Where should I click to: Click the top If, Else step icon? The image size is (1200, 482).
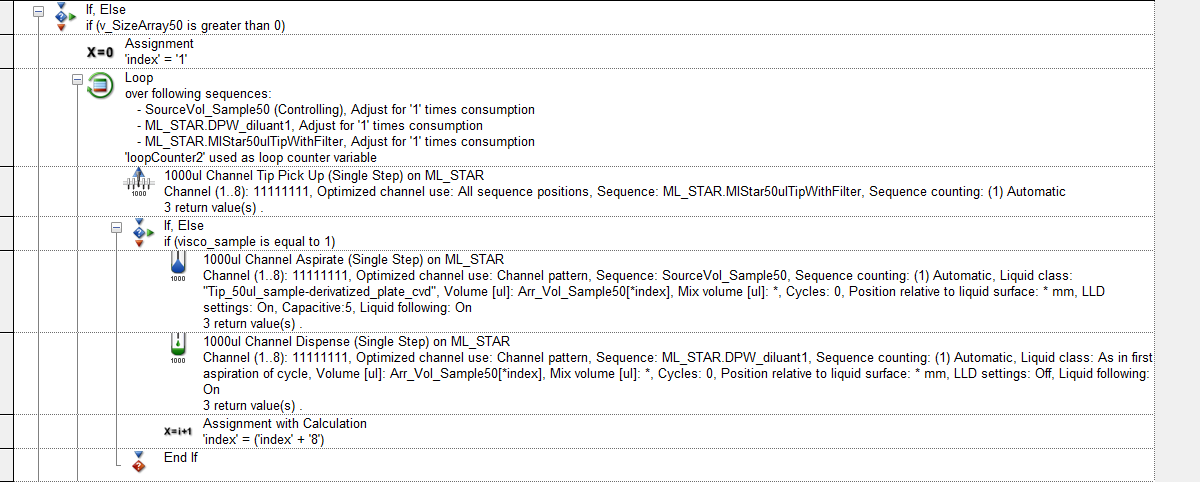[62, 17]
